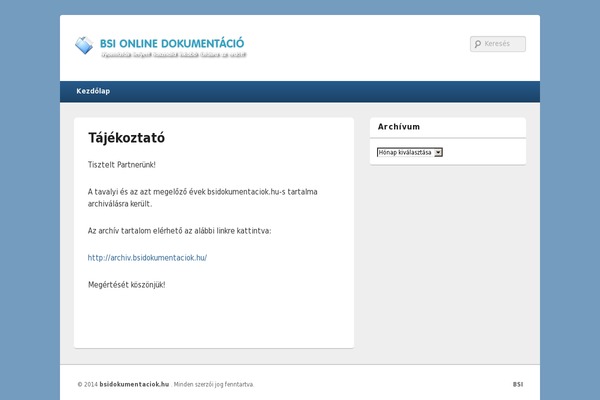This screenshot has width=600, height=400.
Task: Open the Hónap kiválasztása archive dropdown
Action: [410, 152]
